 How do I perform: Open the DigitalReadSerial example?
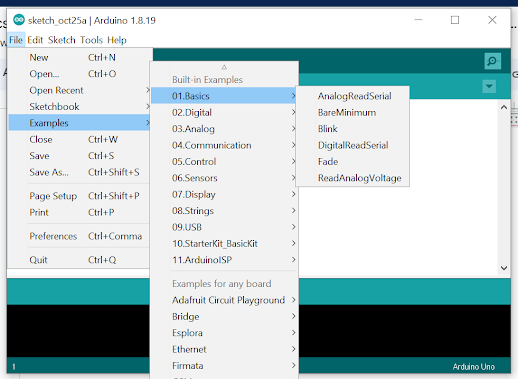[353, 145]
